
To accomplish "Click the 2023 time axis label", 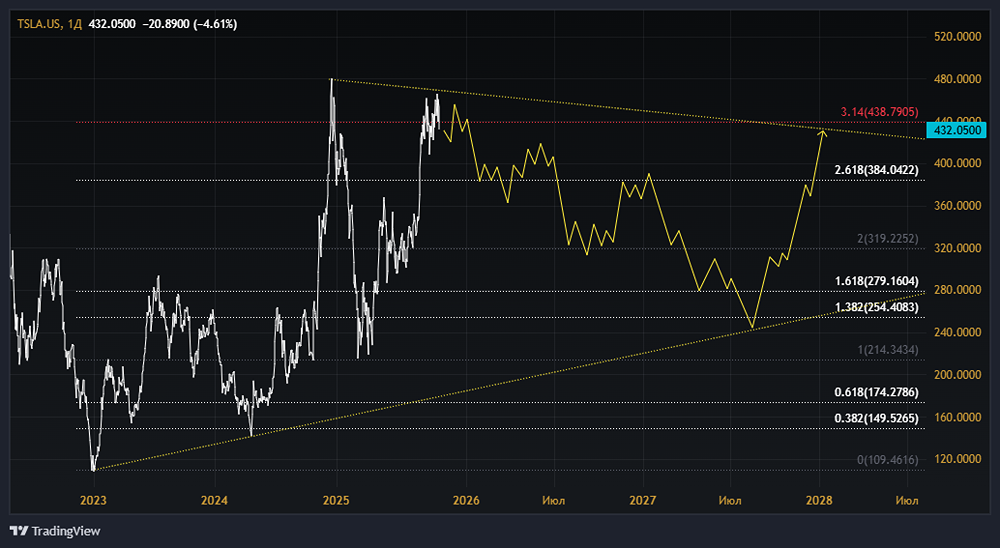I will click(93, 500).
